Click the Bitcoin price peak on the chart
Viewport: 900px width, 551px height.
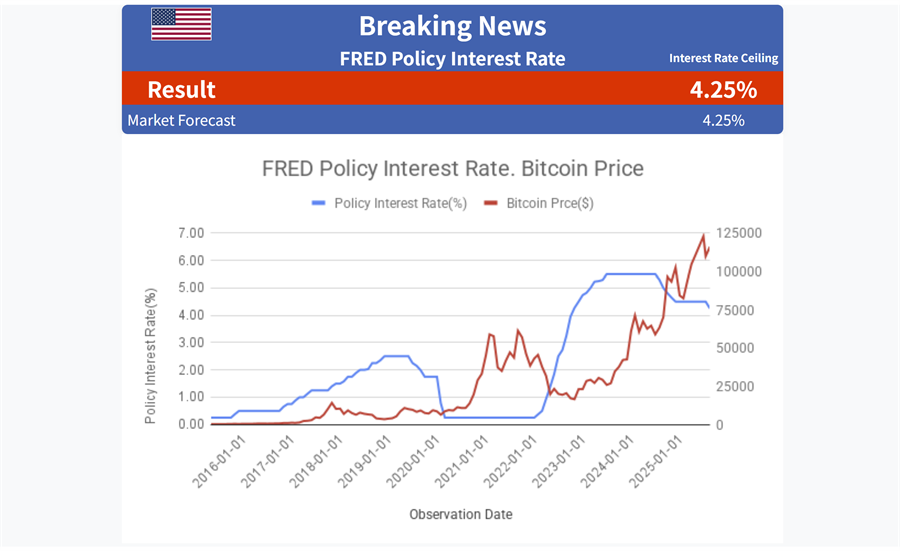tap(703, 236)
